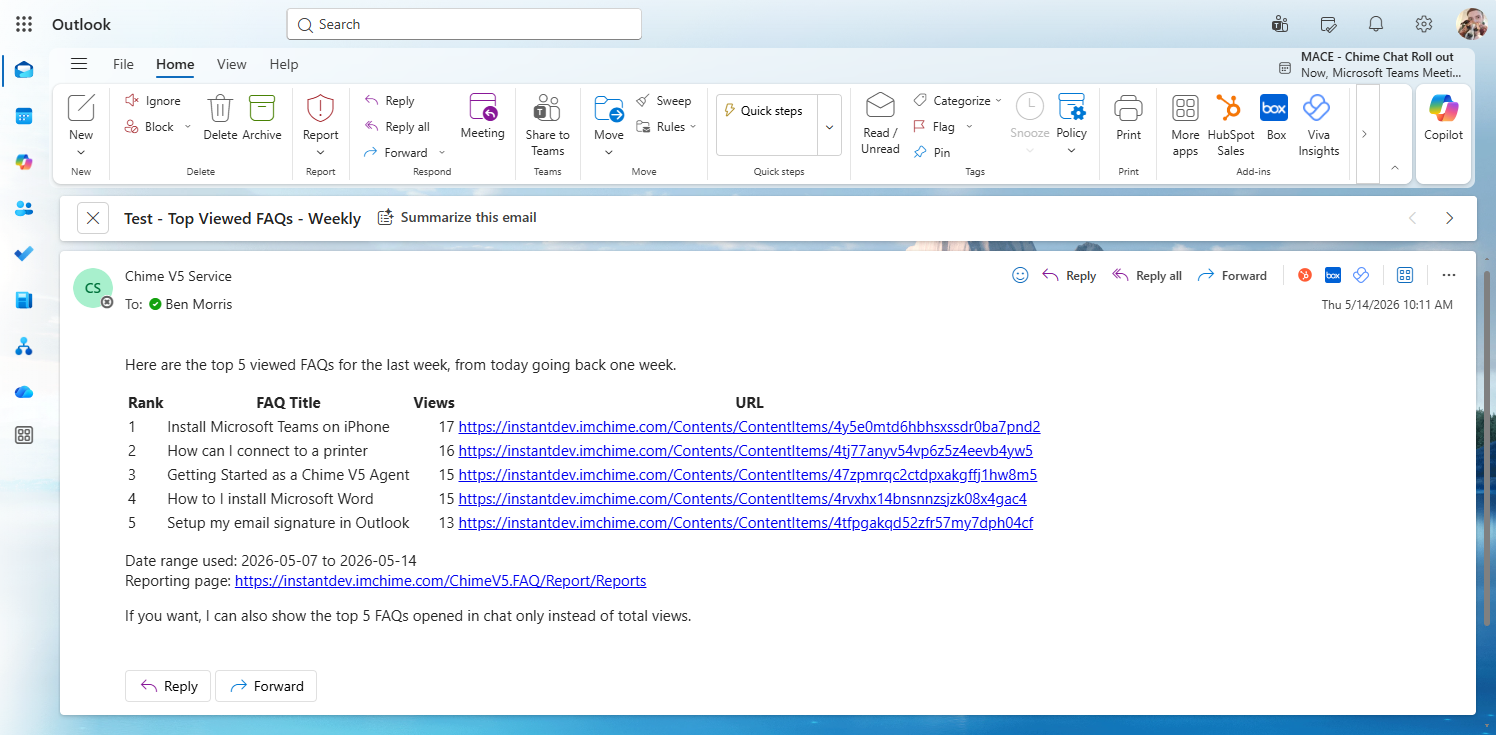Click Forward button below message
This screenshot has height=735, width=1496.
(x=266, y=686)
